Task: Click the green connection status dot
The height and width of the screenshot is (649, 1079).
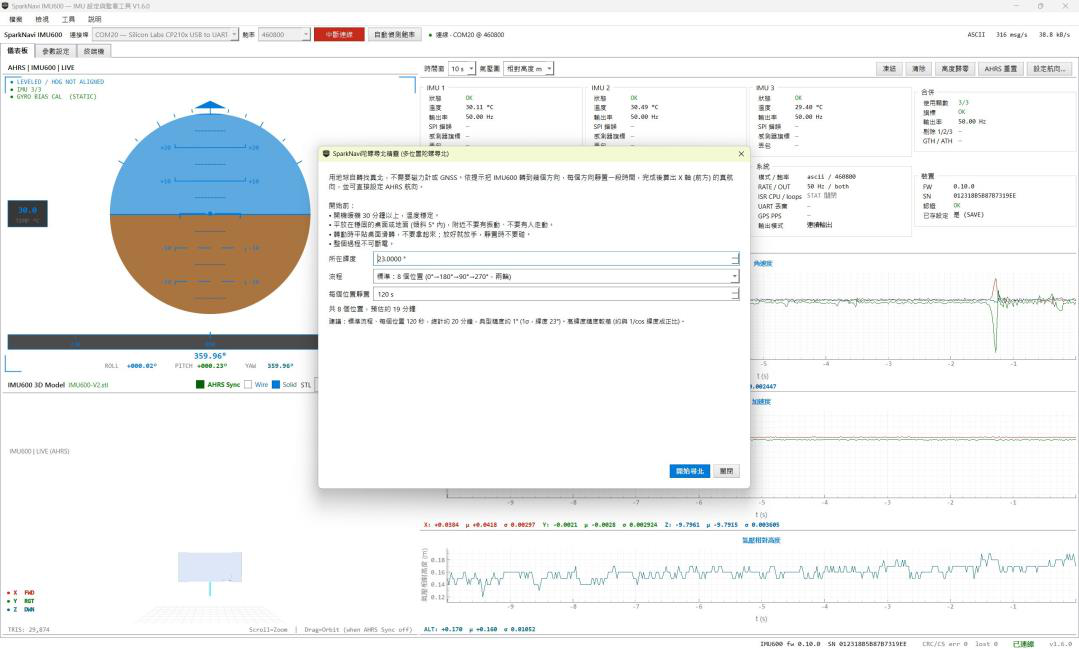Action: (x=430, y=35)
